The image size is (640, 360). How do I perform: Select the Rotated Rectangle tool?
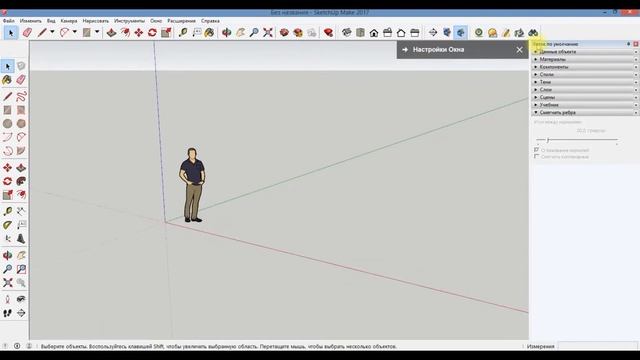21,110
